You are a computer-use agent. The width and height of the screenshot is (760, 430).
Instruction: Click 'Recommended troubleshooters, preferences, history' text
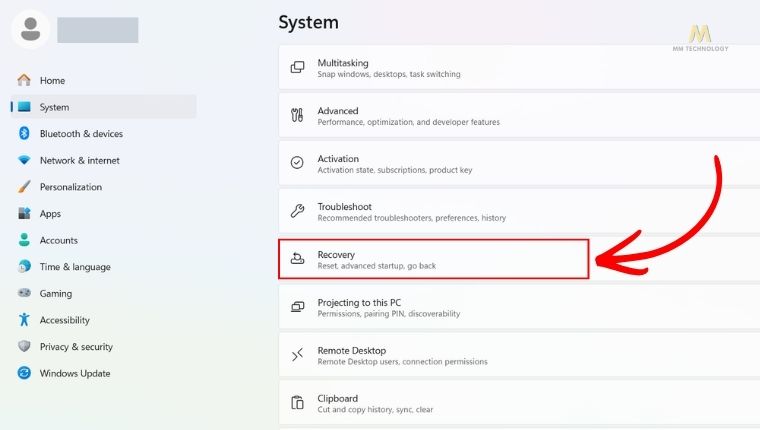412,218
